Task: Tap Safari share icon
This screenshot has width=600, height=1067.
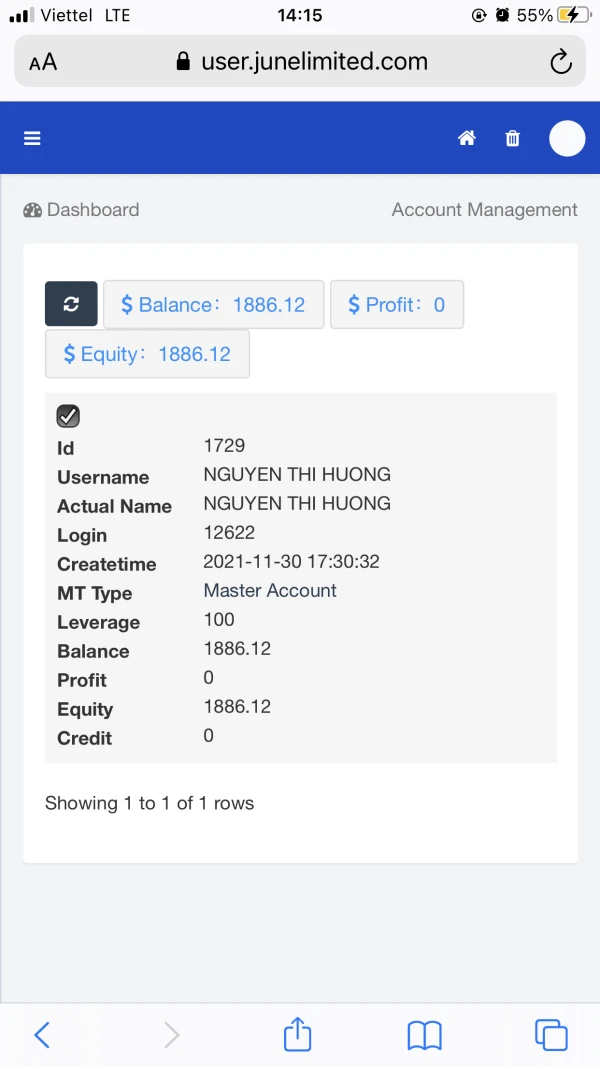Action: pyautogui.click(x=297, y=1034)
